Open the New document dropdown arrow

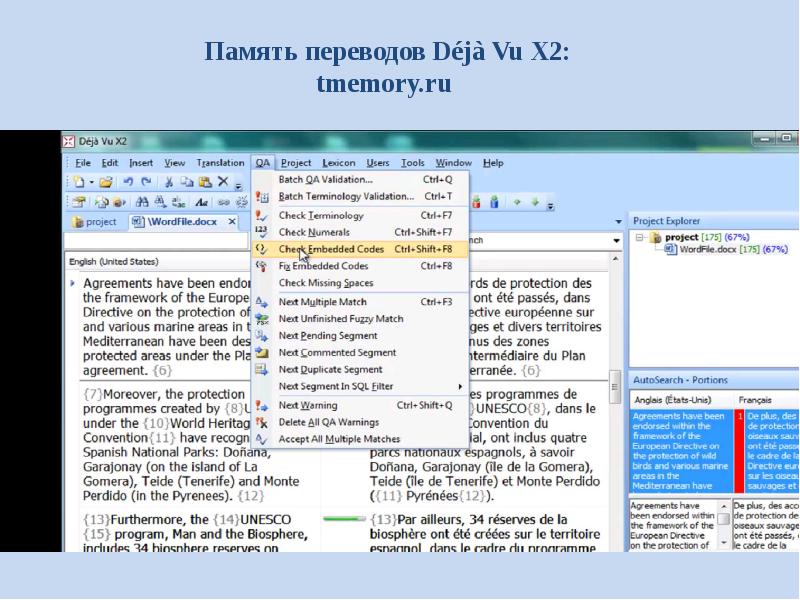coord(91,183)
